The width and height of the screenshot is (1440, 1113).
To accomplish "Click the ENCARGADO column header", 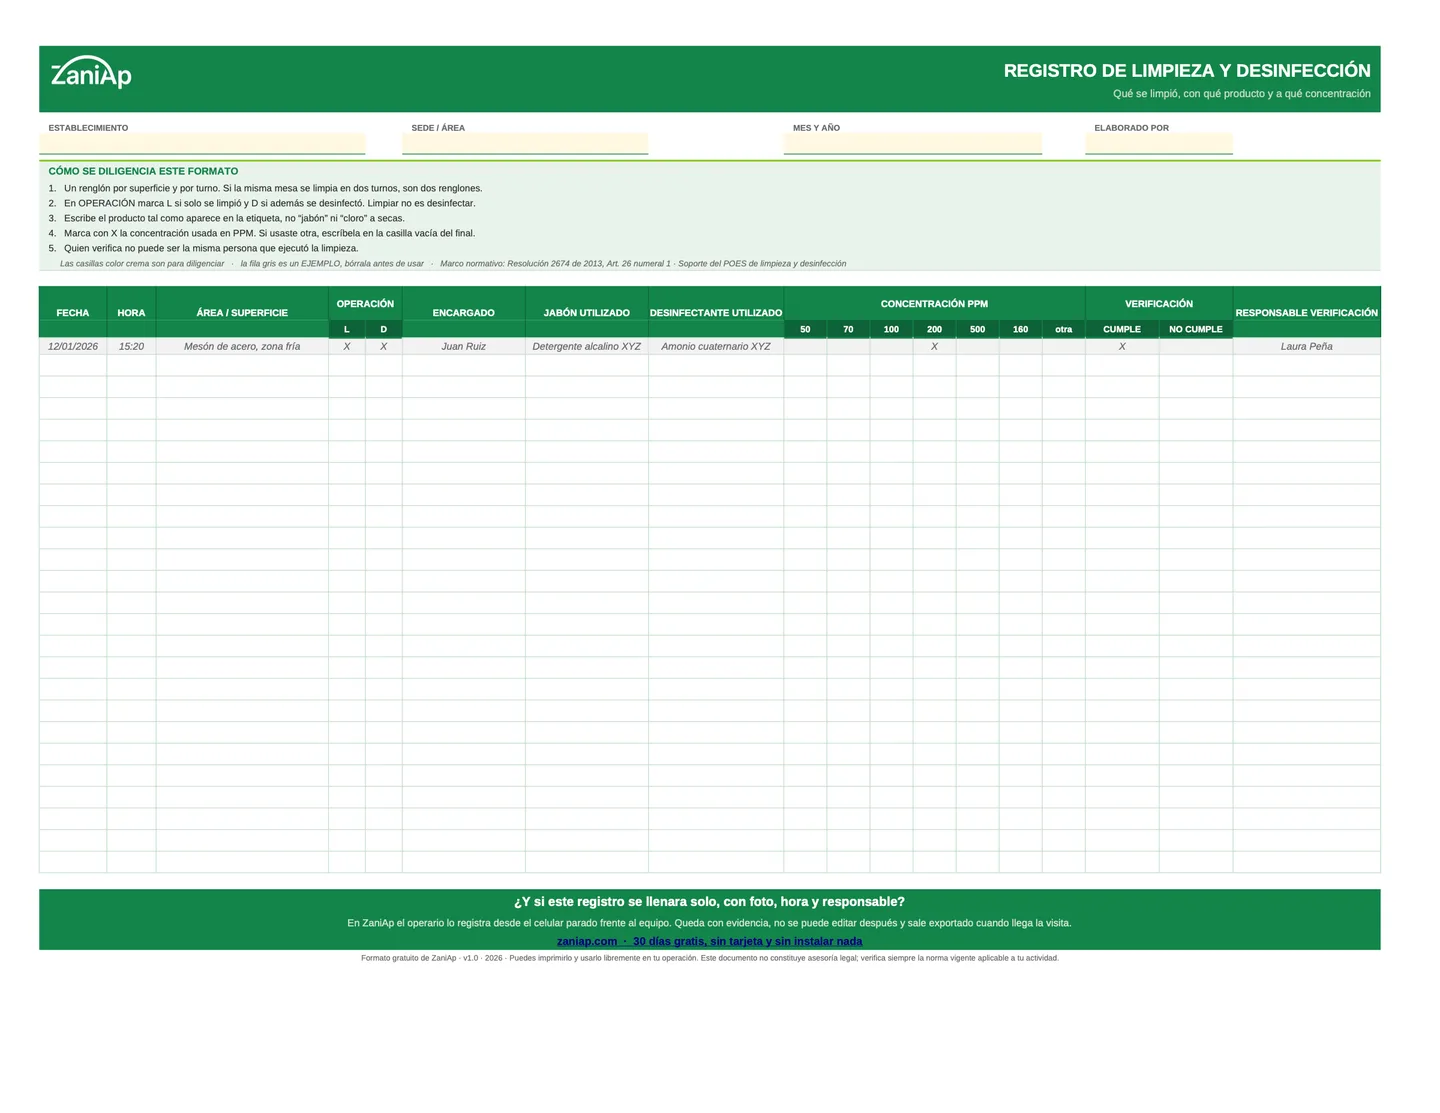I will tap(463, 313).
